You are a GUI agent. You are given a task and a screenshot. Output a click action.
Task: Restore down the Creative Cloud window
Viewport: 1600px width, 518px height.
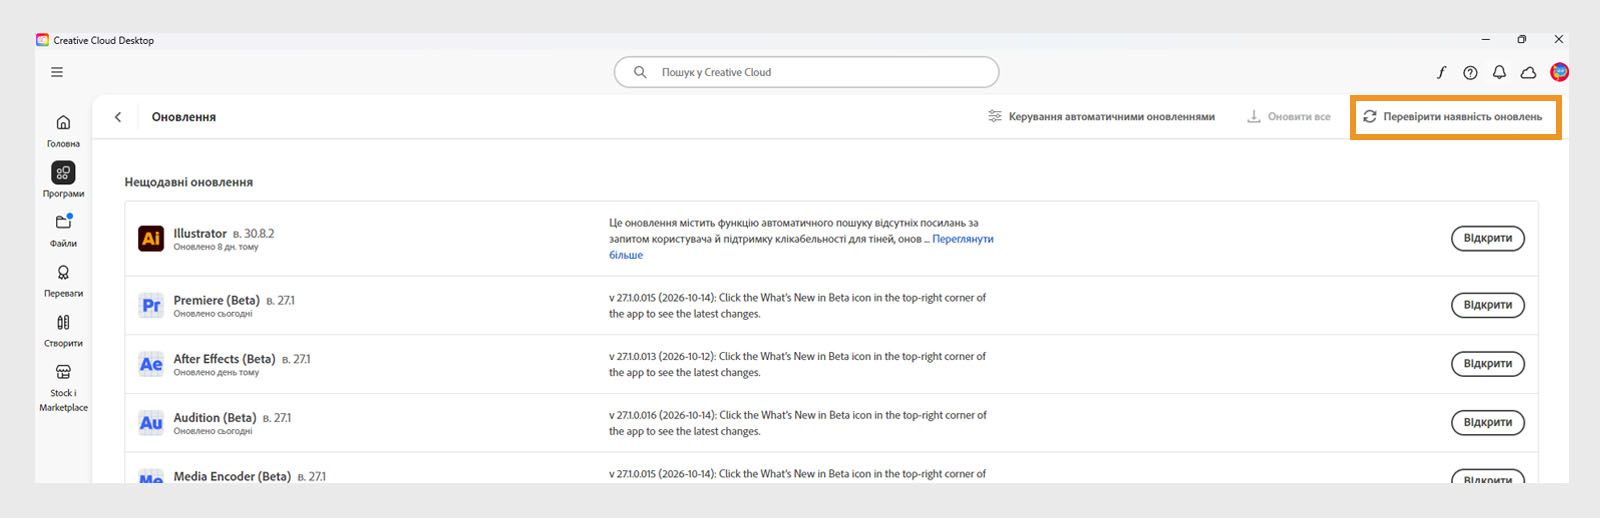point(1522,40)
